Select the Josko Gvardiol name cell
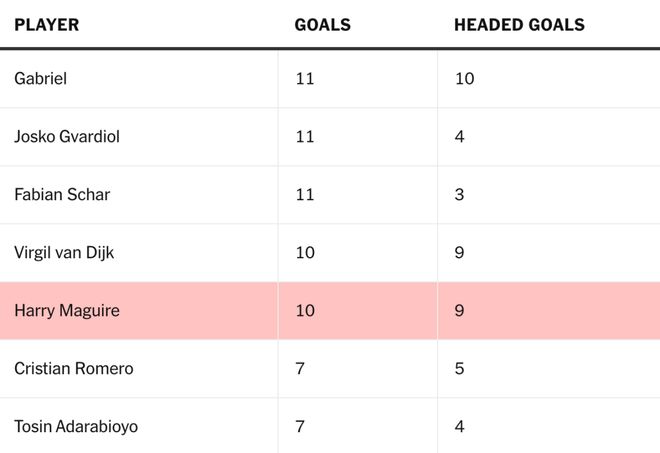This screenshot has width=660, height=453. [67, 136]
